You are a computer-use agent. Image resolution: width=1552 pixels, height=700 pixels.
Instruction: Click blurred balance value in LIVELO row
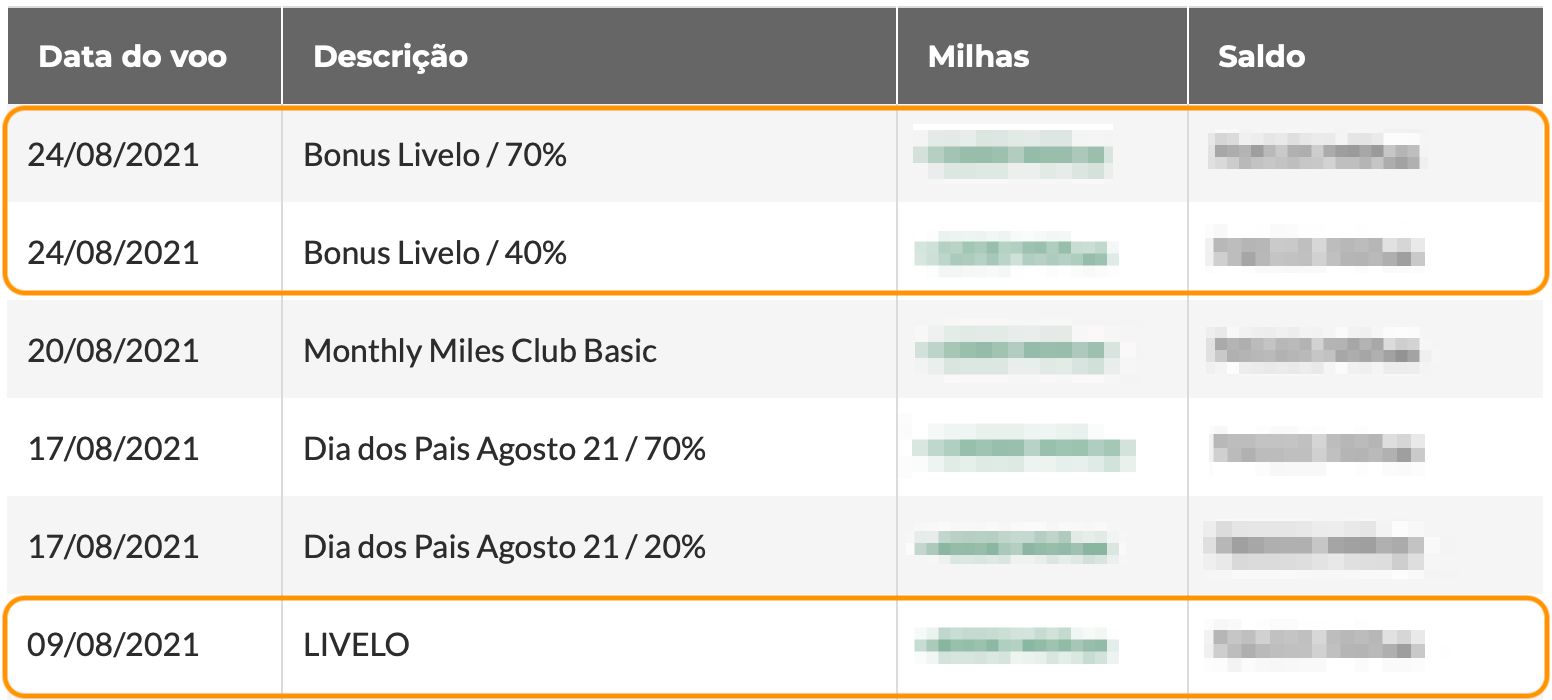(x=1316, y=644)
